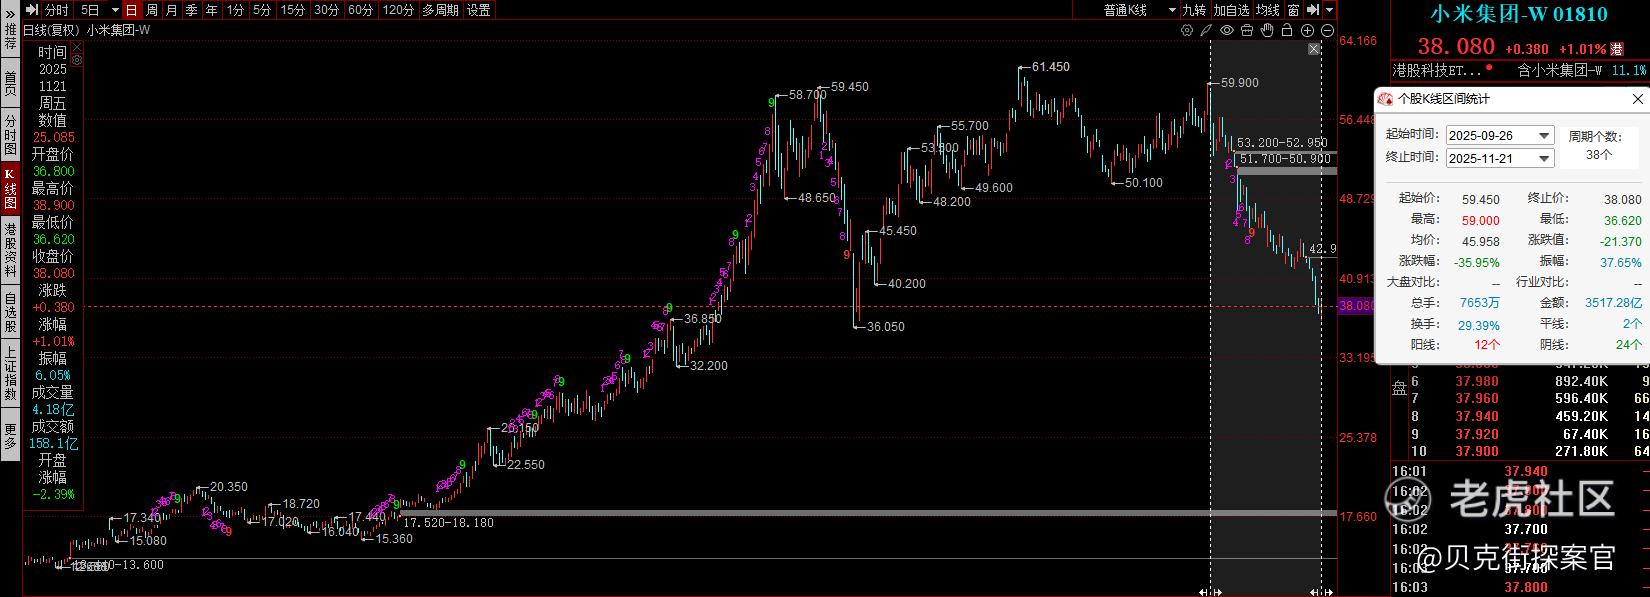Toggle the chart lock icon
This screenshot has width=1650, height=597.
coord(1287,30)
